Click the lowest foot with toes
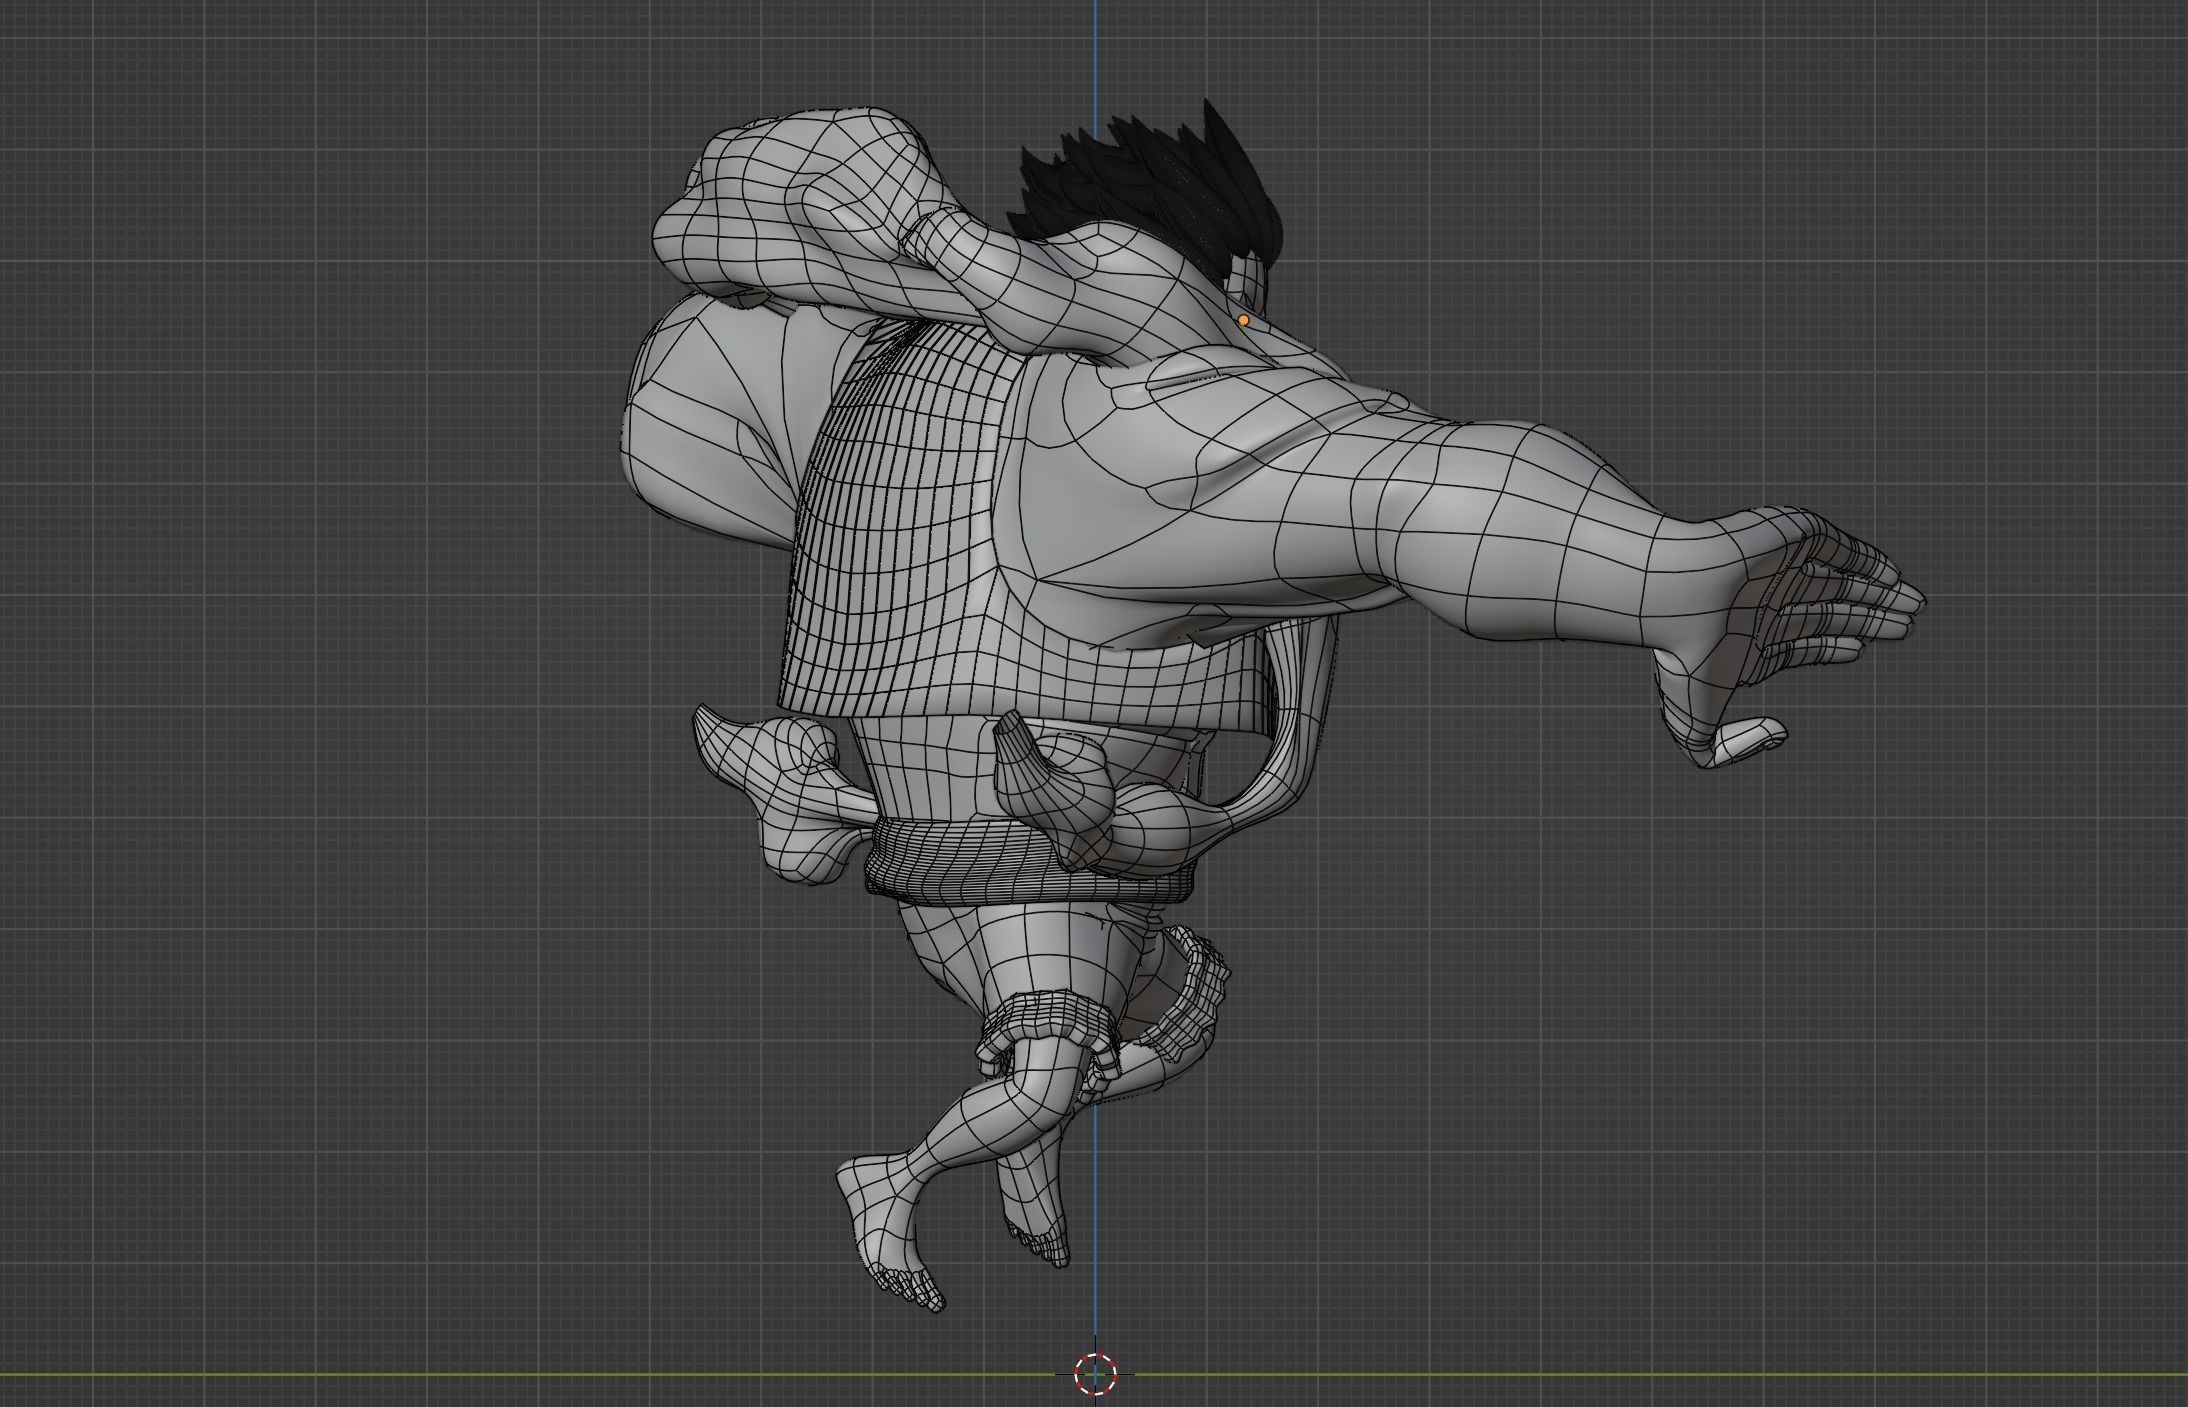This screenshot has width=2188, height=1407. coord(891,1234)
